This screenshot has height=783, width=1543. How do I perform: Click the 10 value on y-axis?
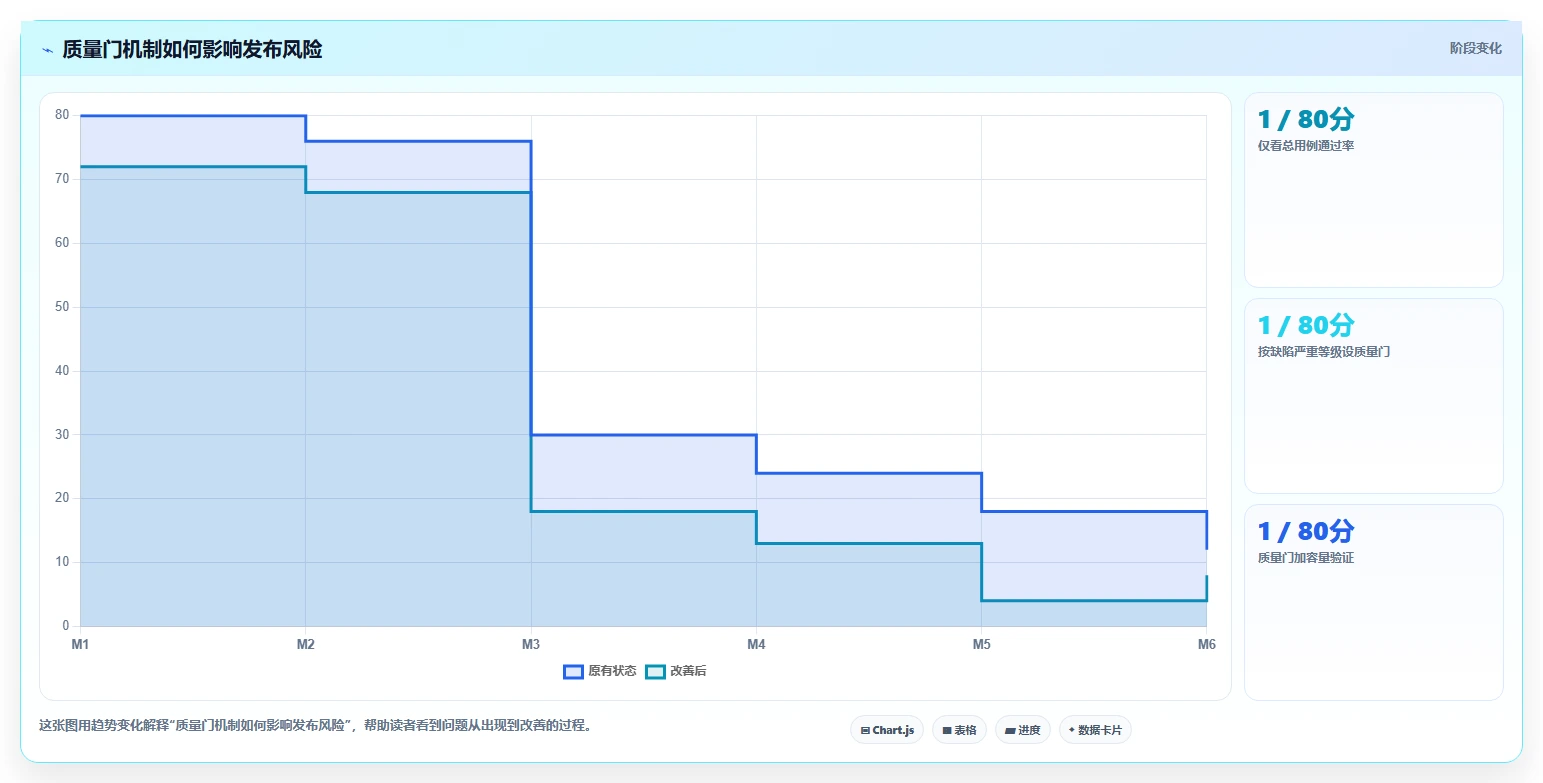coord(62,562)
